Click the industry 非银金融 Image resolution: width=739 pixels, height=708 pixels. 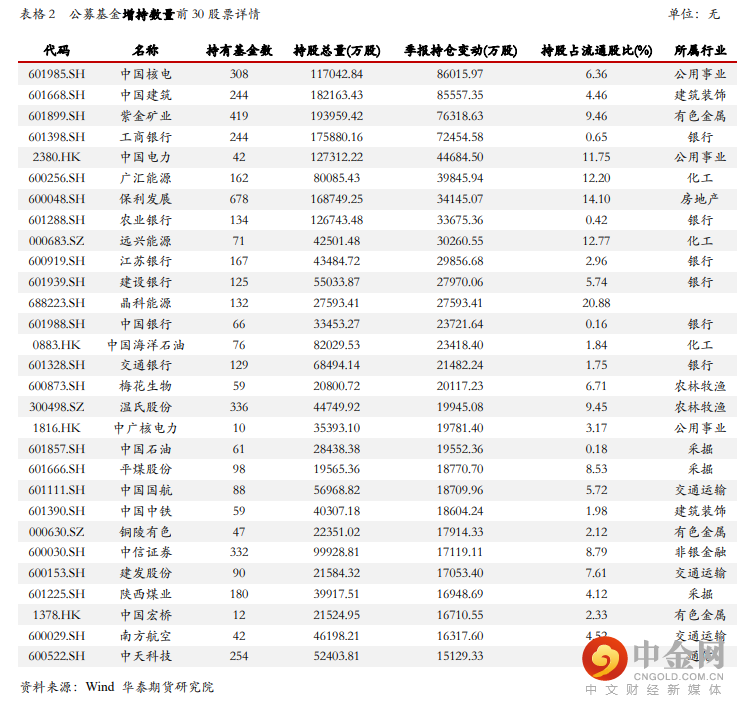pos(700,552)
